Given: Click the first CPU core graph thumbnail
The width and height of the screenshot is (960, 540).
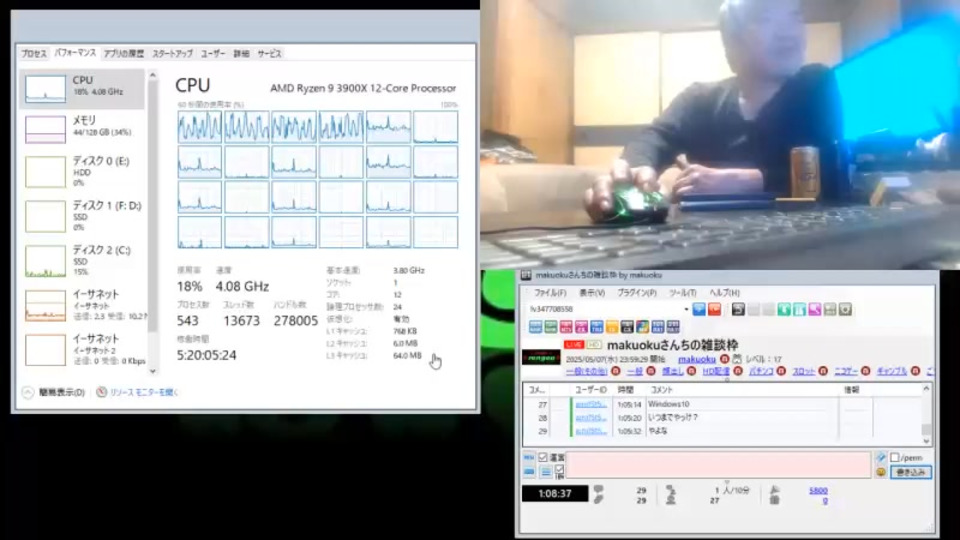Looking at the screenshot, I should 200,127.
